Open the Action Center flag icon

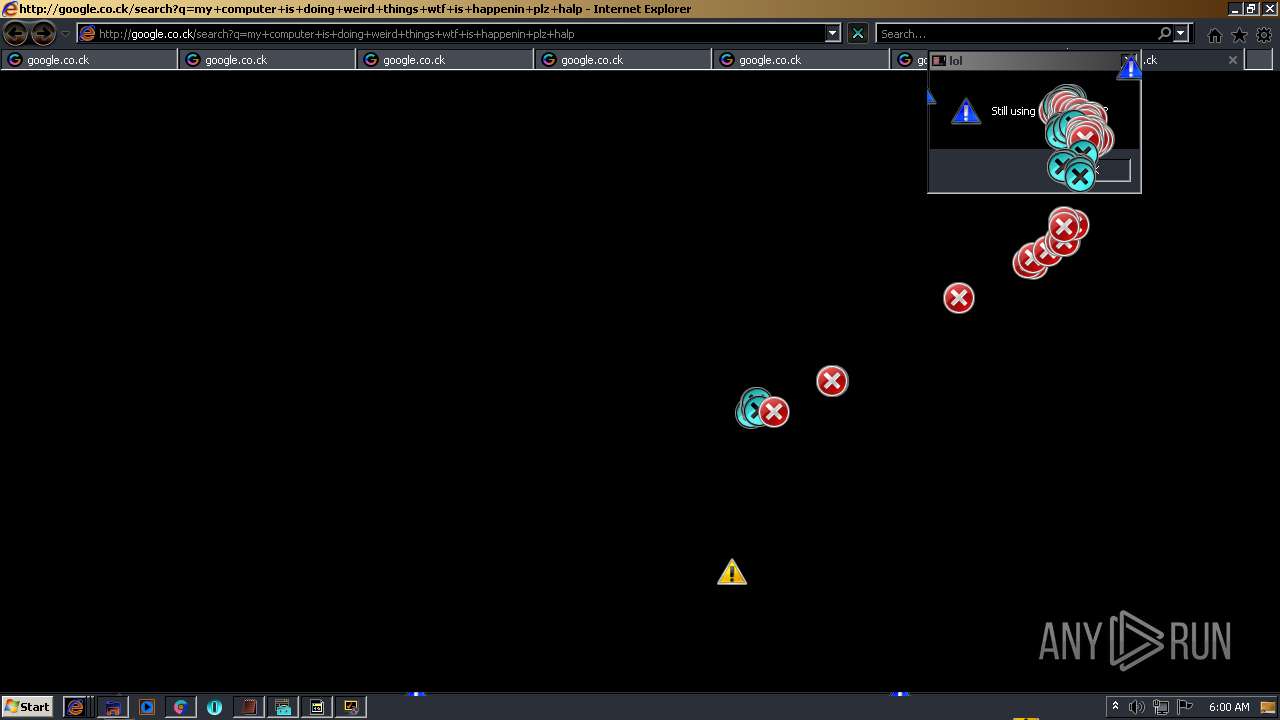coord(1185,707)
